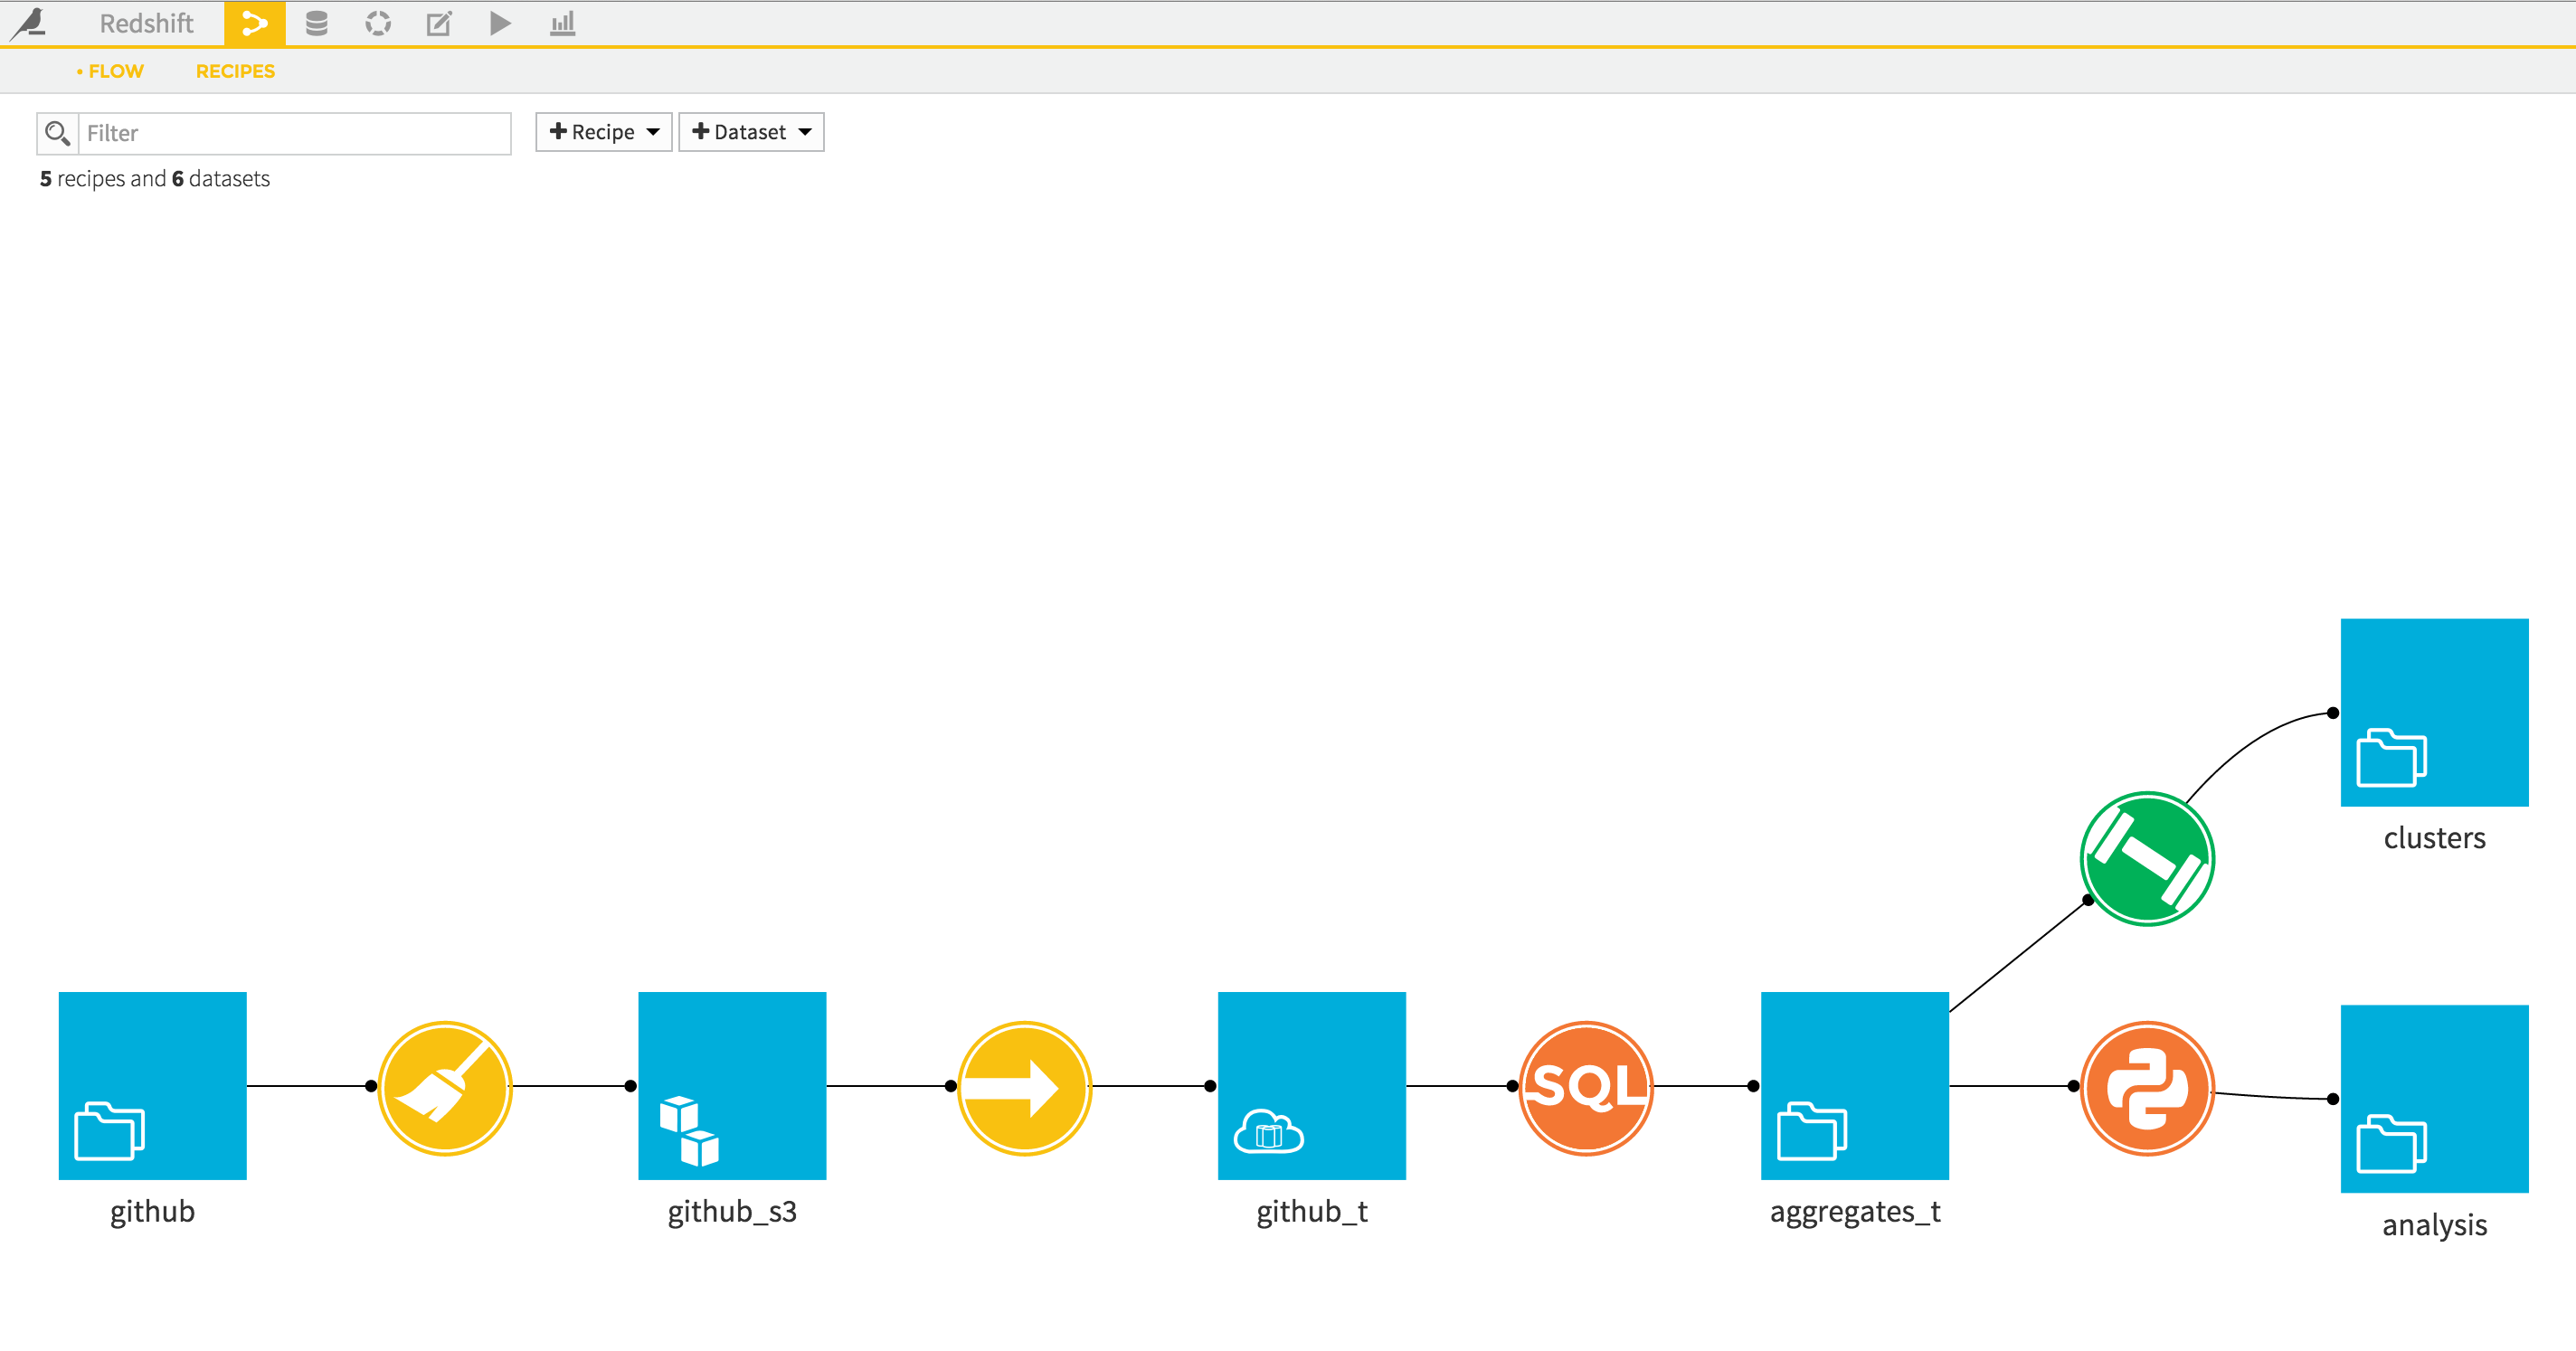
Task: Click the aggregates_t label text
Action: pos(1854,1211)
